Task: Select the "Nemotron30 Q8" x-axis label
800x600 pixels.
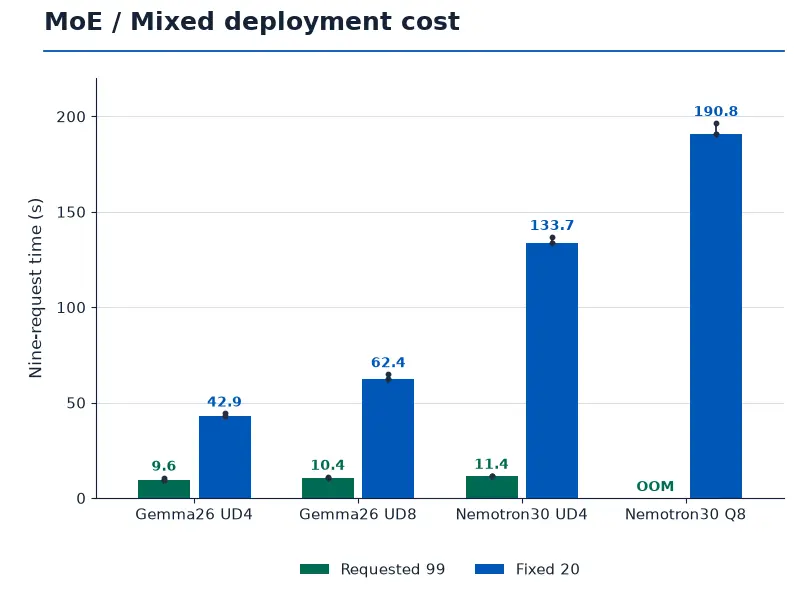Action: click(x=685, y=514)
